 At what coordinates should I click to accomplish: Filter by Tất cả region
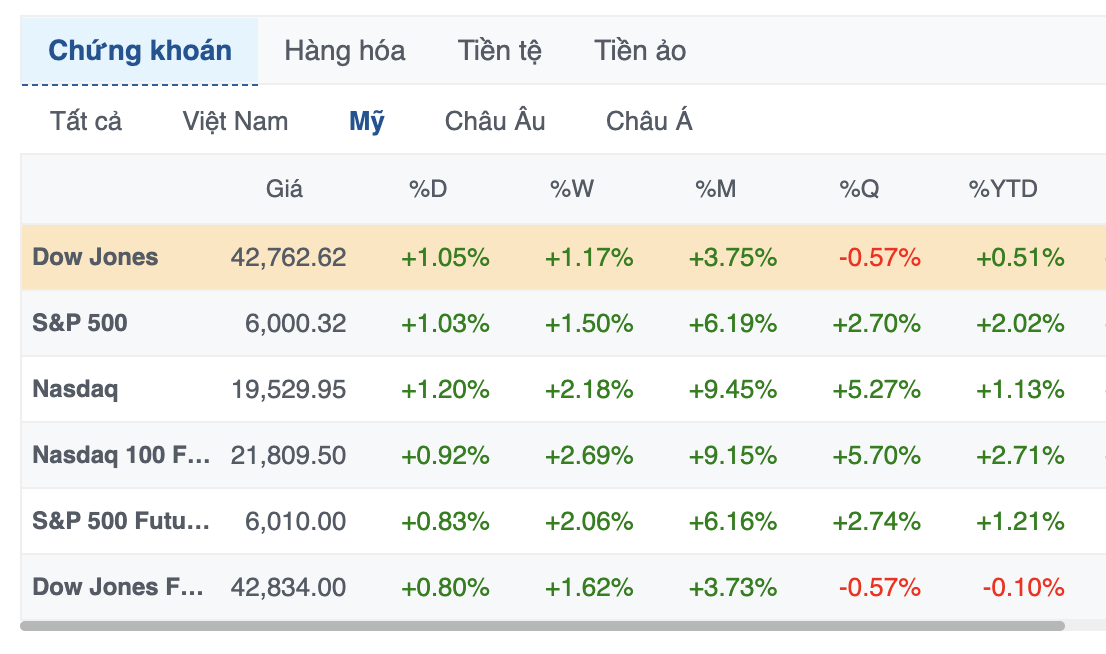86,121
